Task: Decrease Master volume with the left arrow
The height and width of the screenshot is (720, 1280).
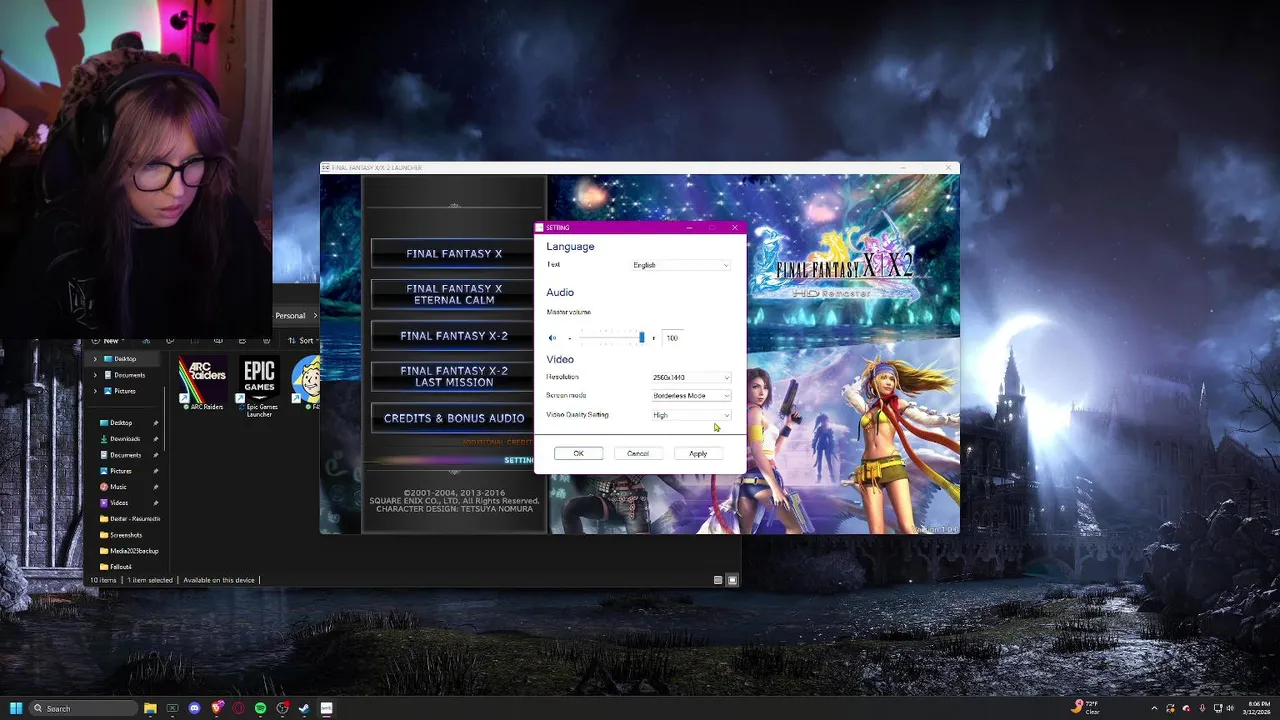Action: (569, 338)
